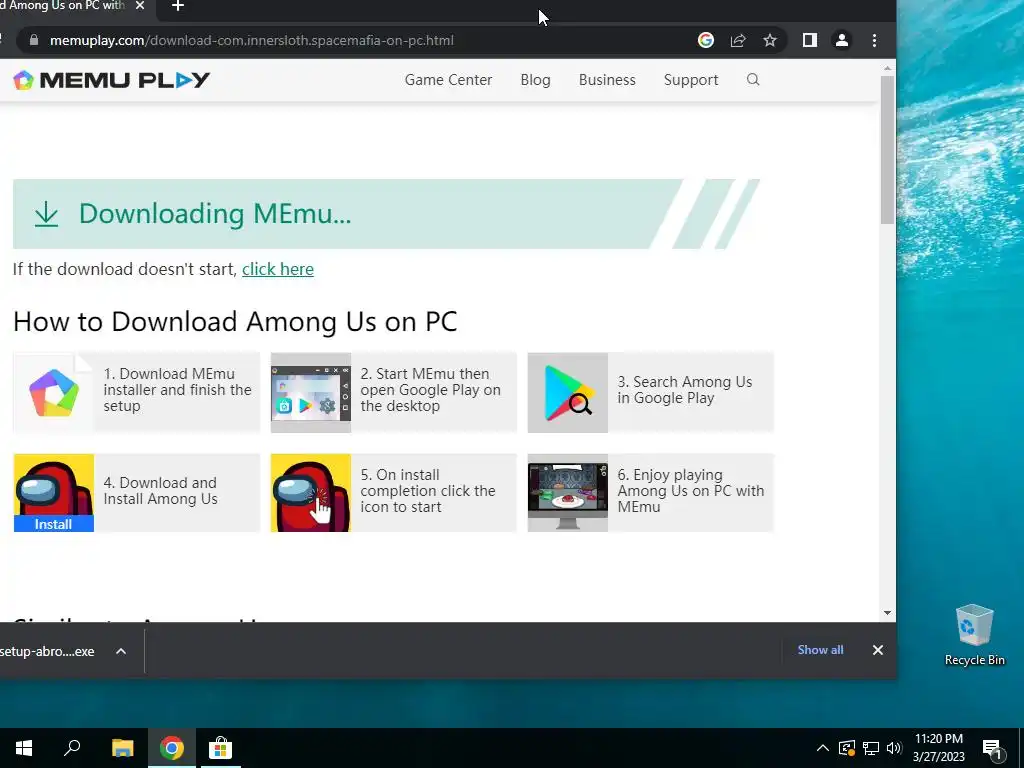Open Windows taskbar search
This screenshot has height=768, width=1024.
pos(72,748)
